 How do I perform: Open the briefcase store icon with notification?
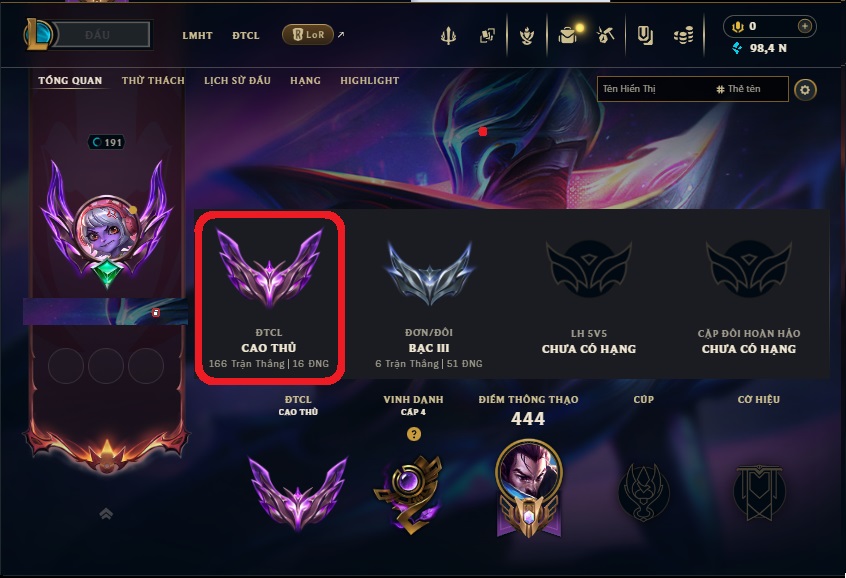click(569, 35)
